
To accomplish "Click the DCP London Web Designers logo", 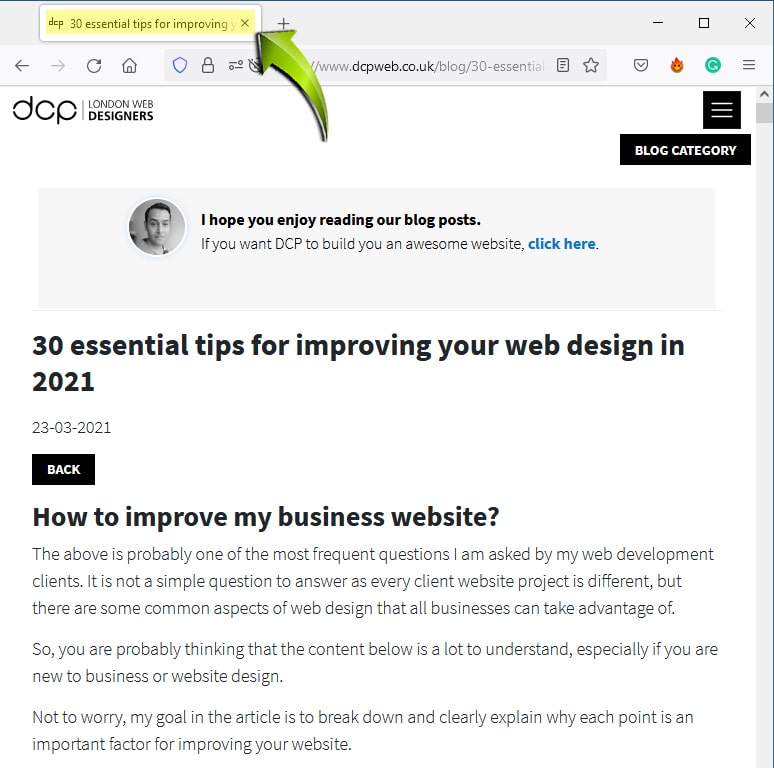I will [83, 110].
